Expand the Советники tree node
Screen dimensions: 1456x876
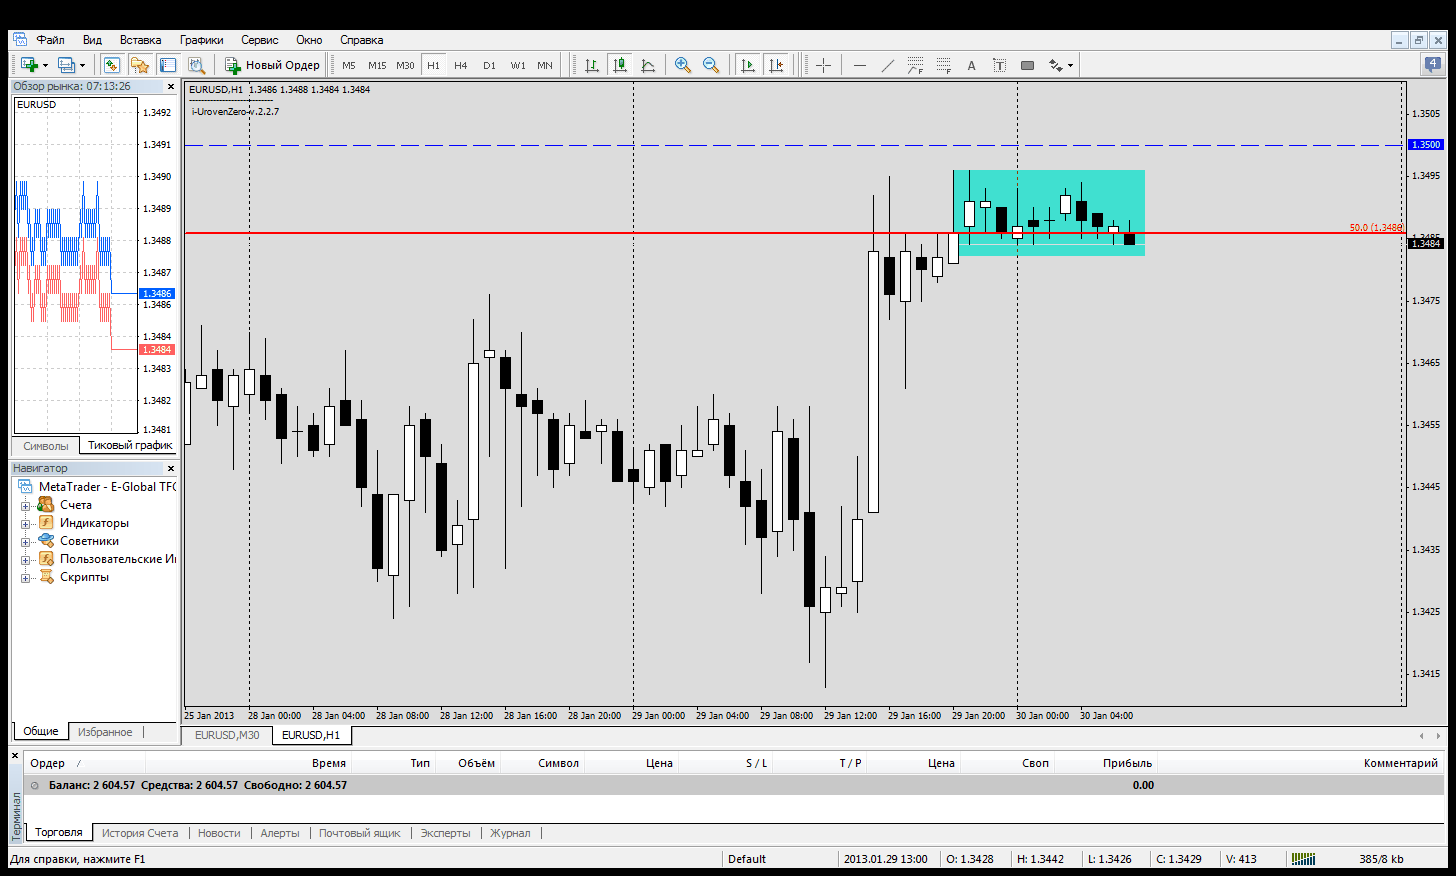pyautogui.click(x=26, y=541)
